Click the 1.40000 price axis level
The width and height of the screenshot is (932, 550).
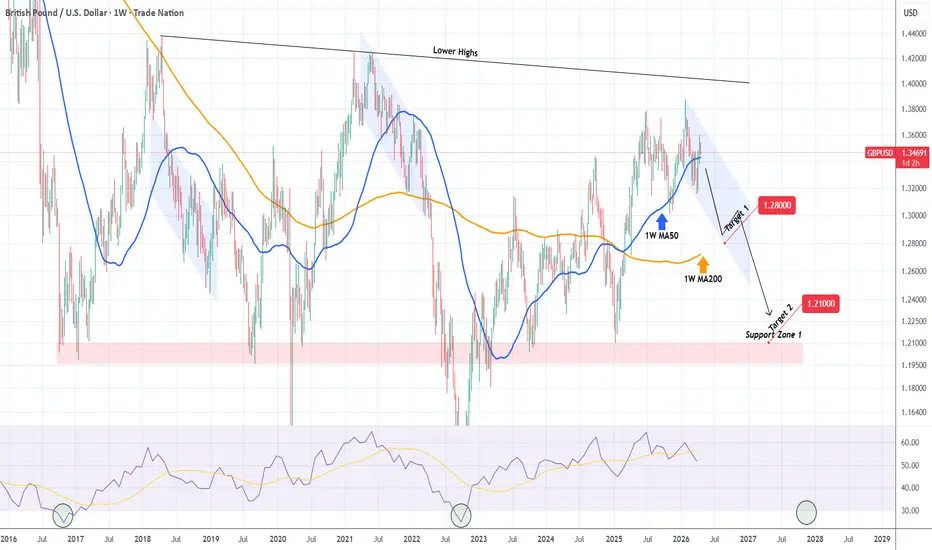[914, 84]
